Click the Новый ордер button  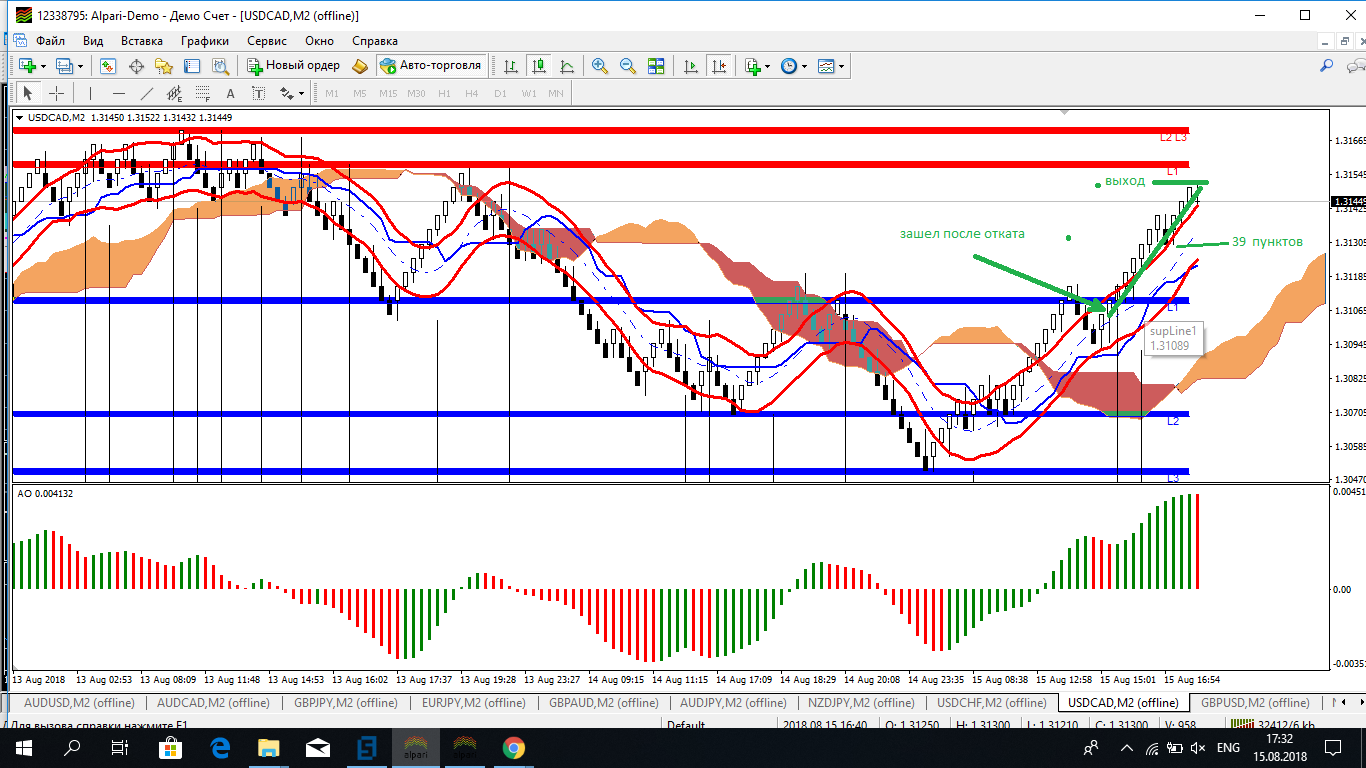[294, 66]
